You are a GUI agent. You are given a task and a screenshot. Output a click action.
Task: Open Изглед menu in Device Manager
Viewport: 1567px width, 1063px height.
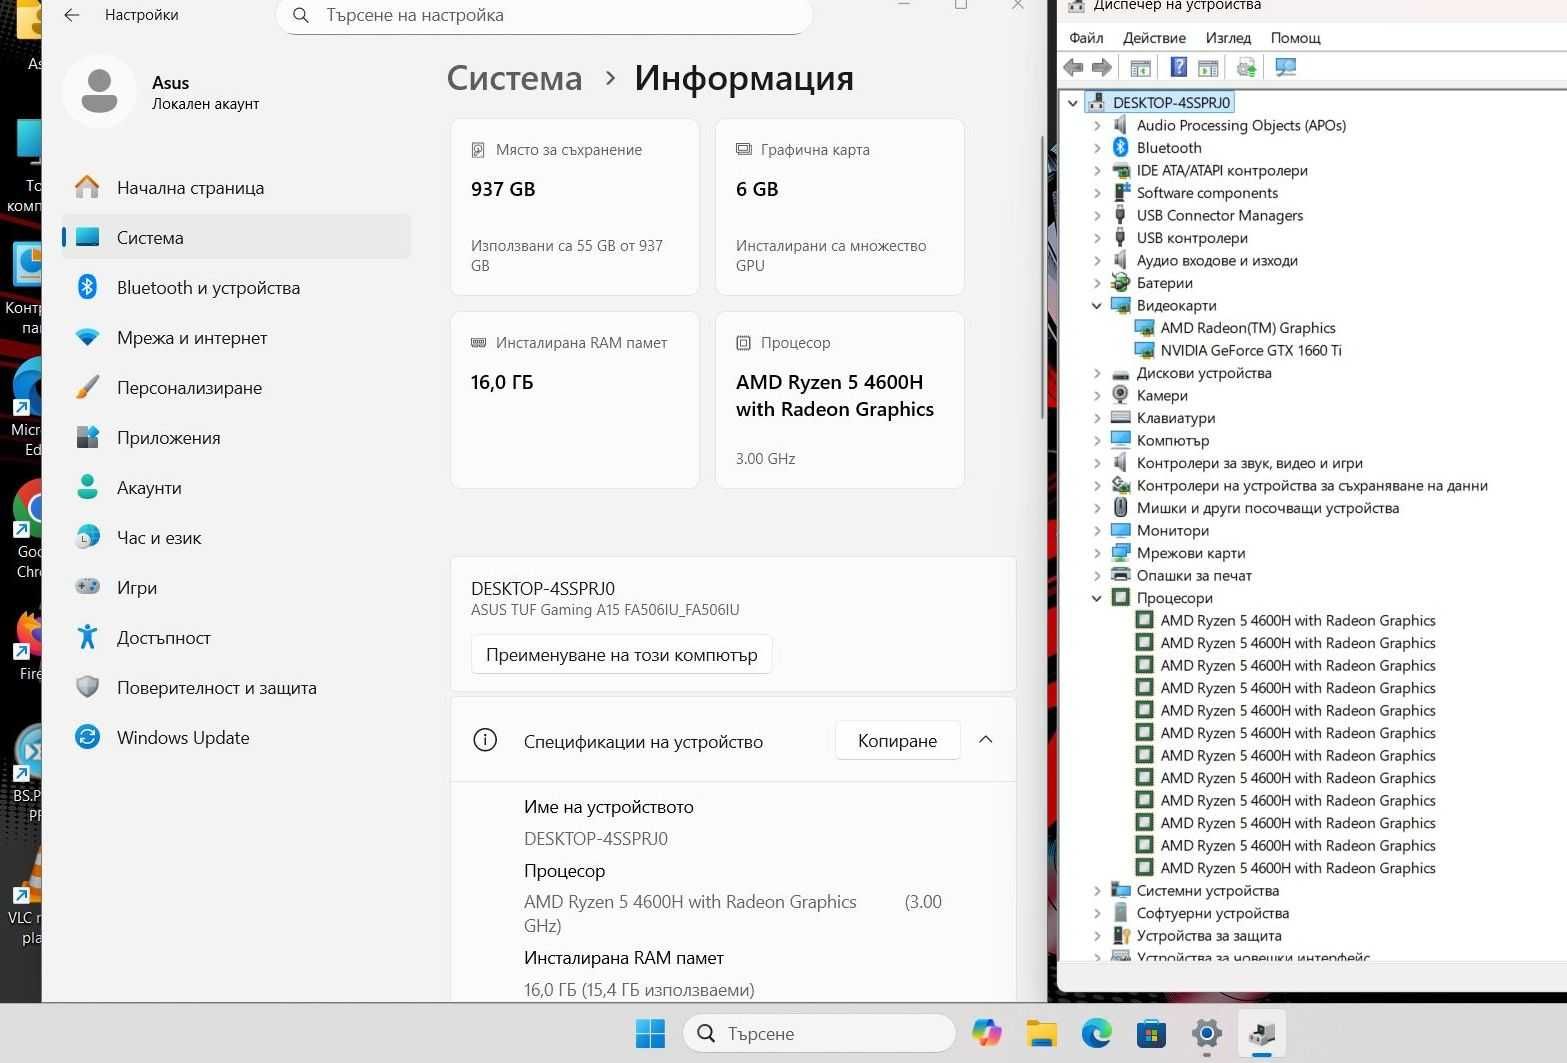[1228, 38]
